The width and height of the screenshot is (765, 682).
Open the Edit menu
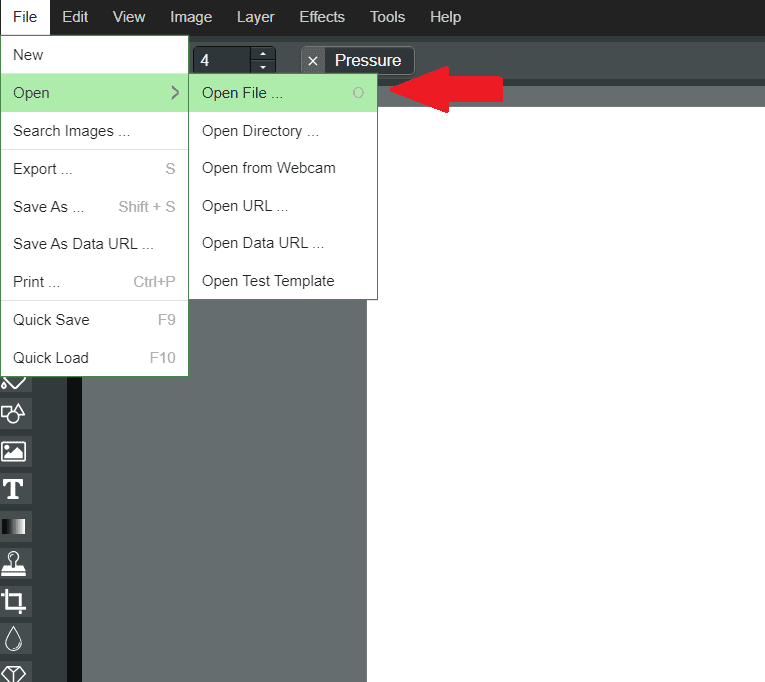pyautogui.click(x=75, y=17)
